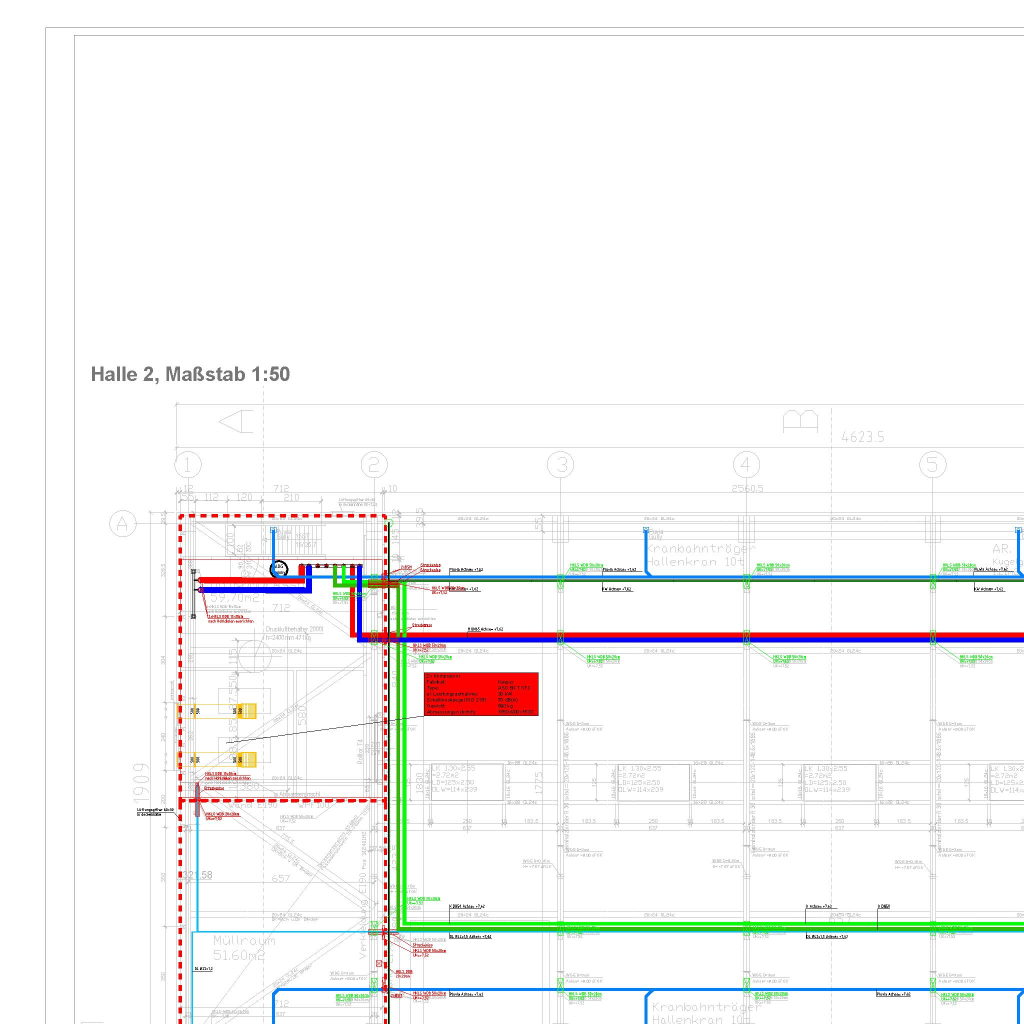Select grid axis marker circle 2
1024x1024 pixels.
point(375,464)
